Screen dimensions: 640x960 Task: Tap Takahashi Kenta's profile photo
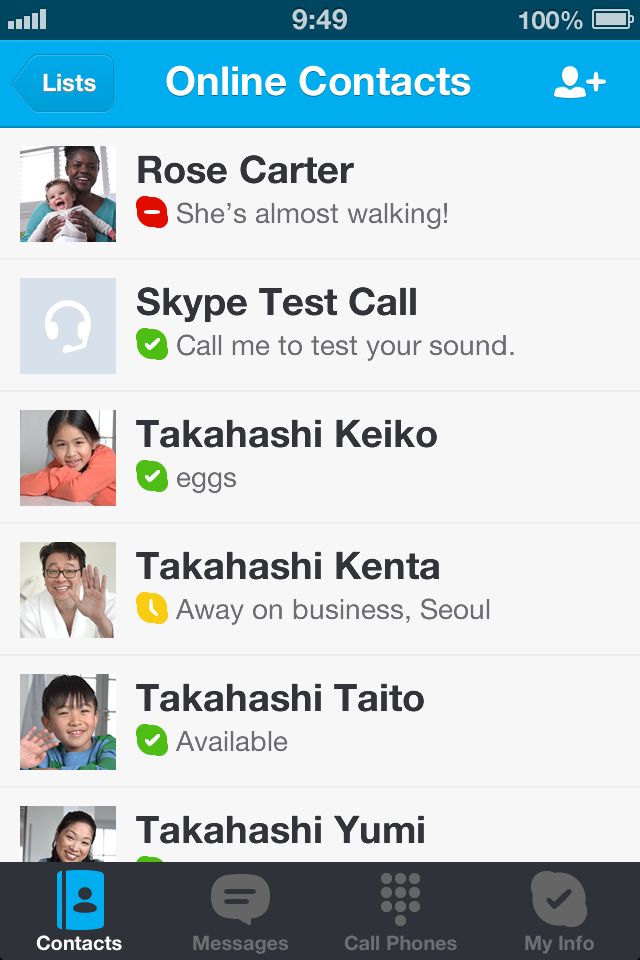tap(68, 590)
